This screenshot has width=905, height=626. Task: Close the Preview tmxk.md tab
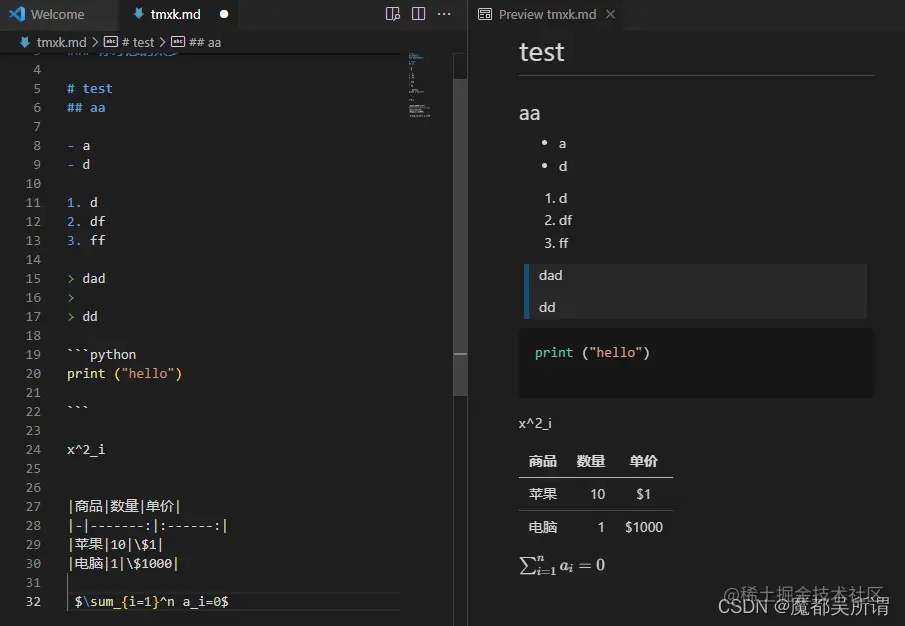coord(610,14)
